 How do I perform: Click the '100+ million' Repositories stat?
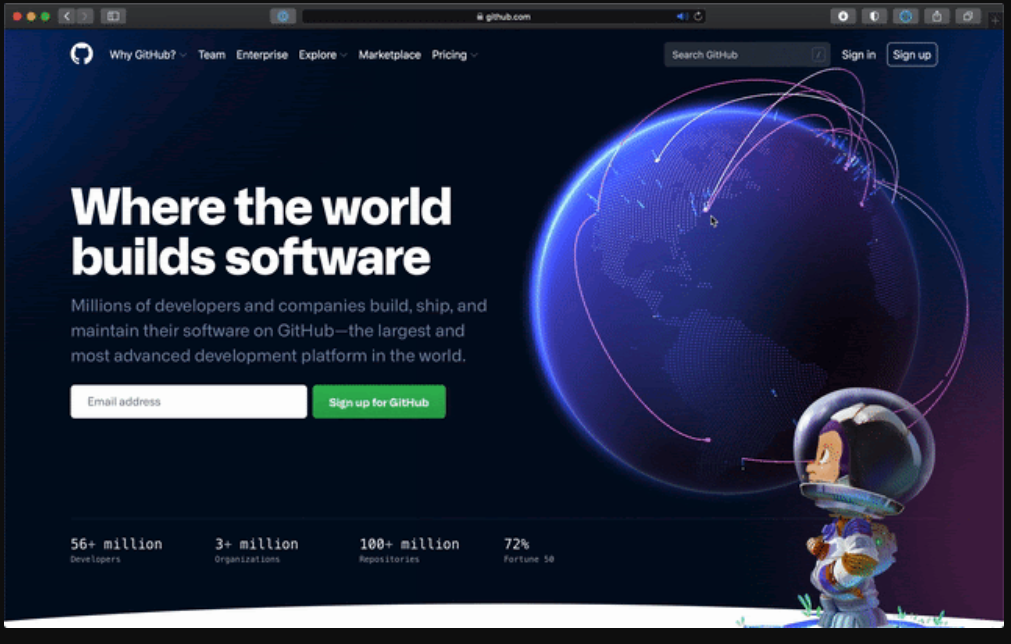pyautogui.click(x=409, y=550)
